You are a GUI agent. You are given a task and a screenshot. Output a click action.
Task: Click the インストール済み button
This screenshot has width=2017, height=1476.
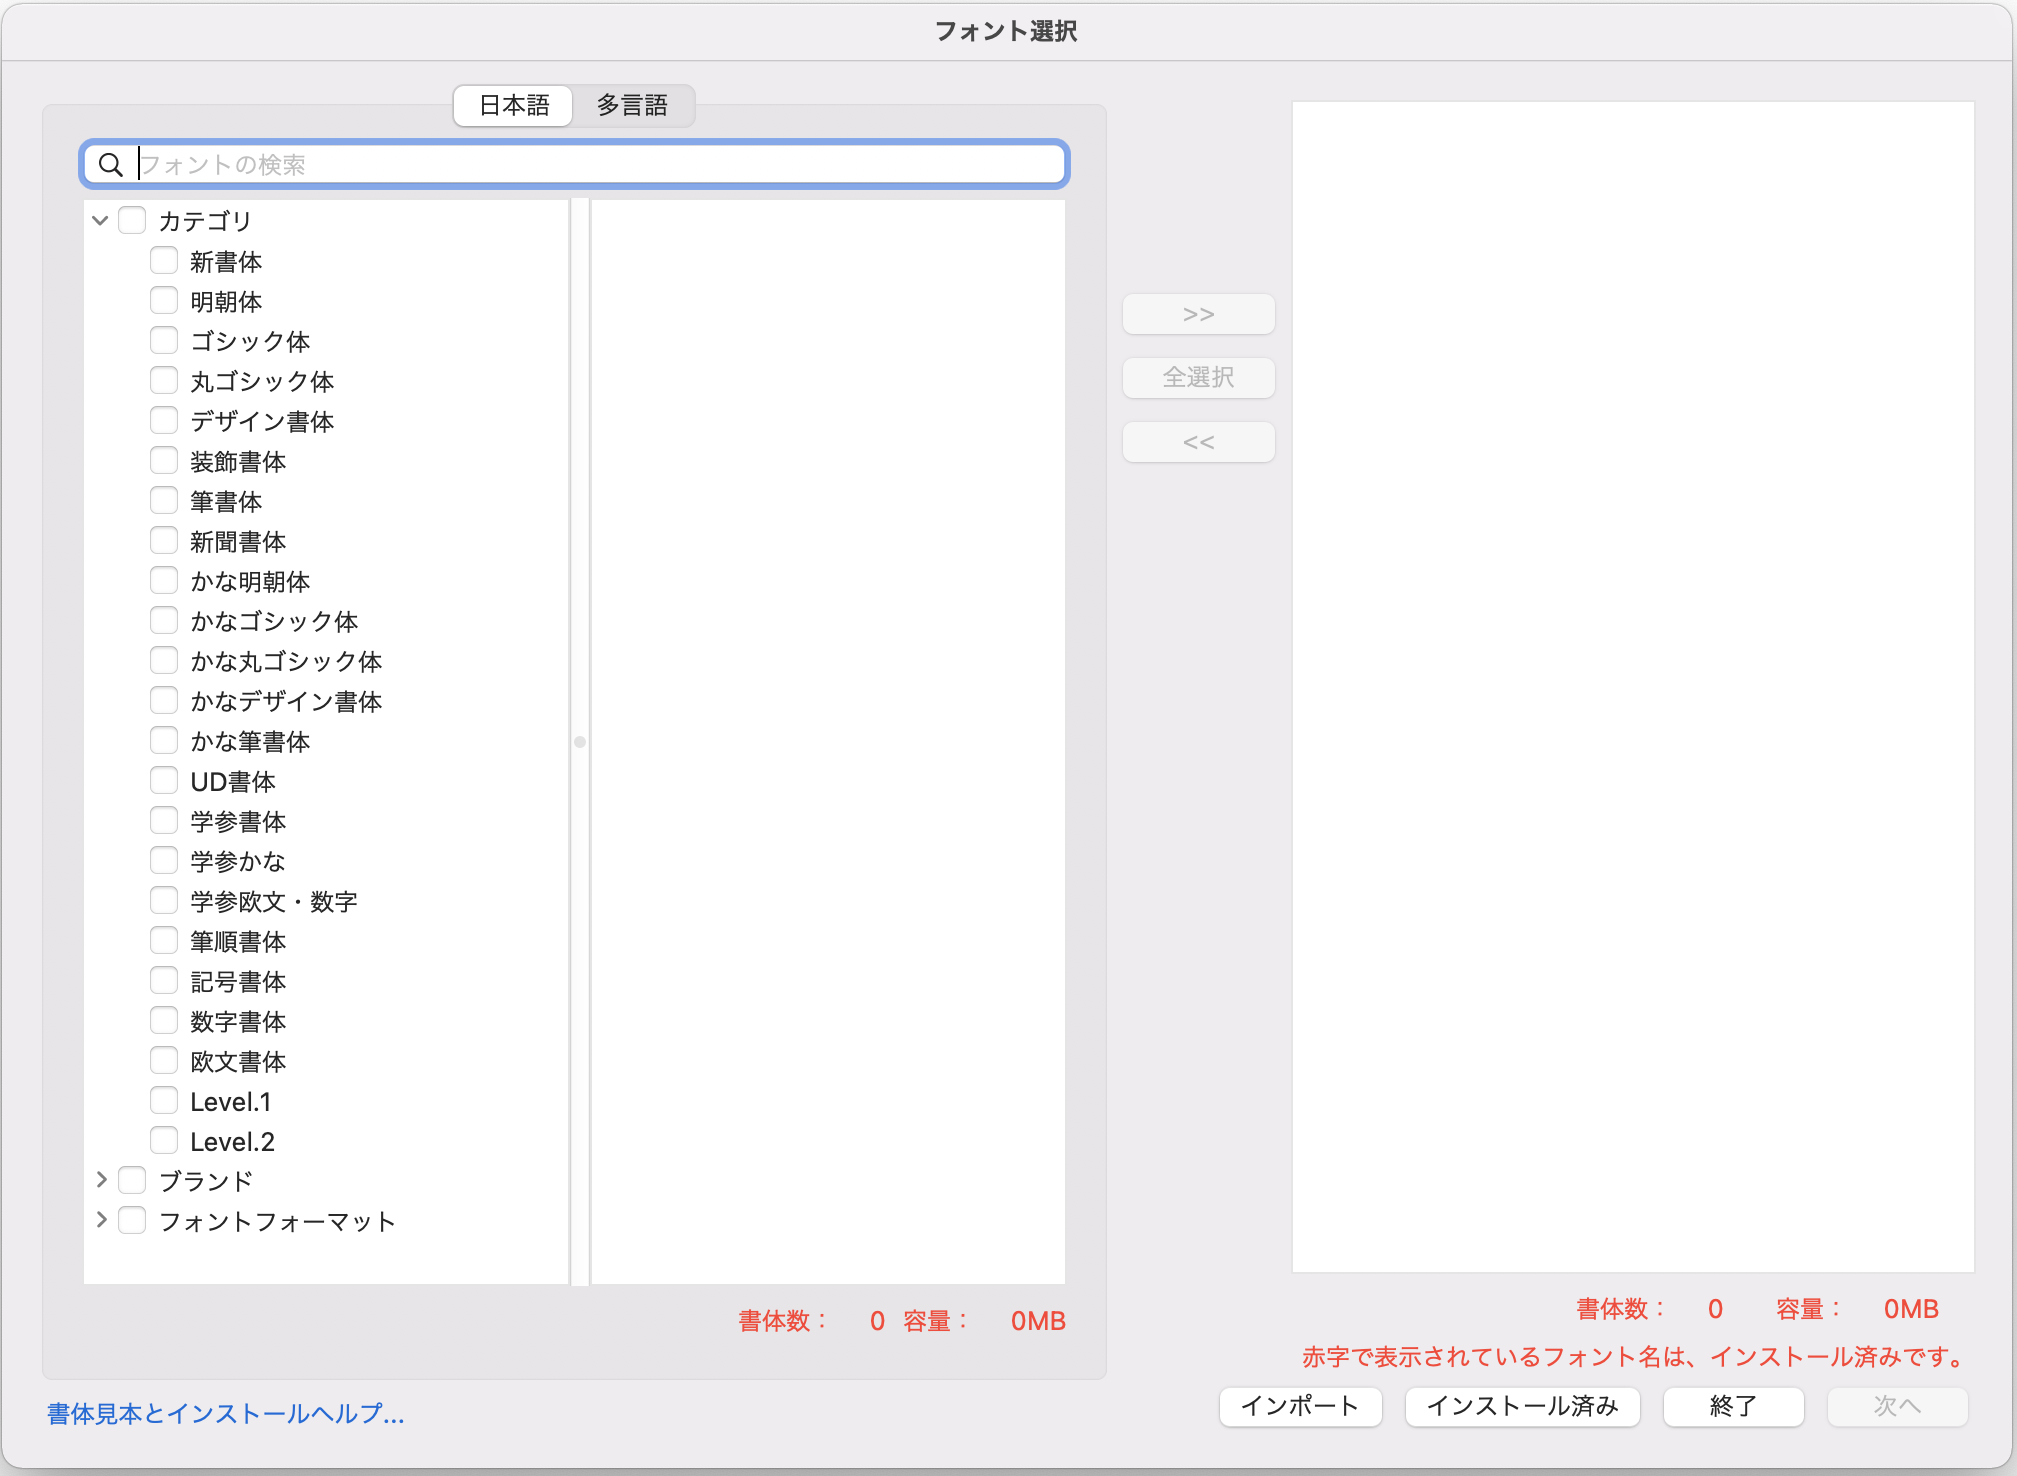point(1521,1406)
